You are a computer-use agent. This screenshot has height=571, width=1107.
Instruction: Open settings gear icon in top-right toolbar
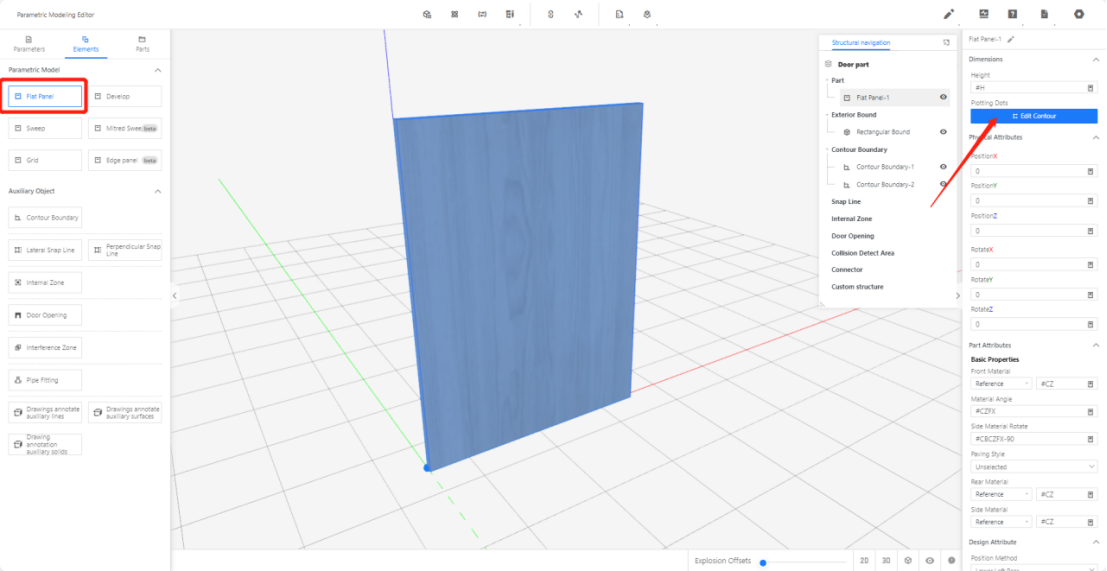[x=1079, y=14]
